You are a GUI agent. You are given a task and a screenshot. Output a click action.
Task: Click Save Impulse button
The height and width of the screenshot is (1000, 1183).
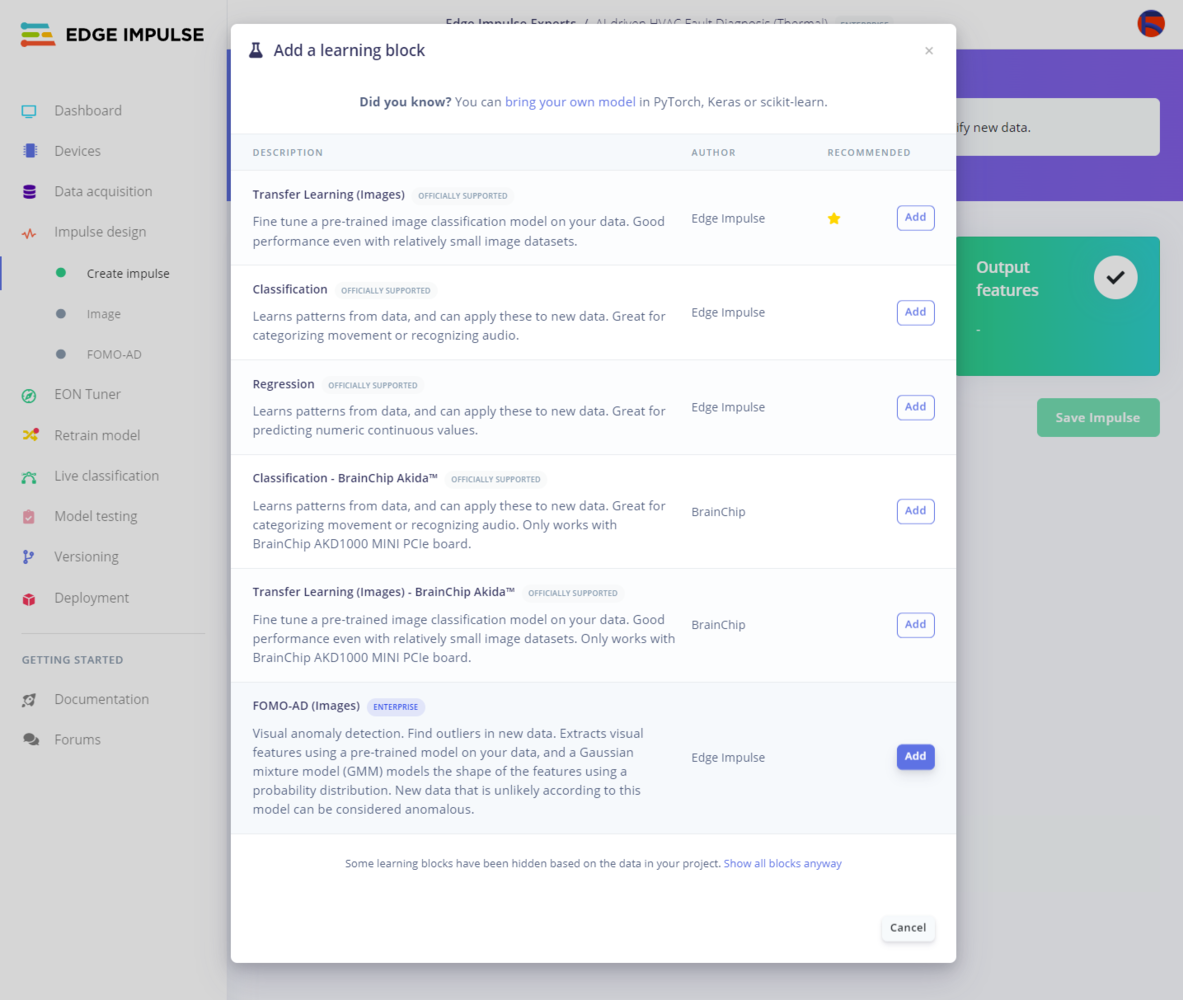tap(1098, 417)
